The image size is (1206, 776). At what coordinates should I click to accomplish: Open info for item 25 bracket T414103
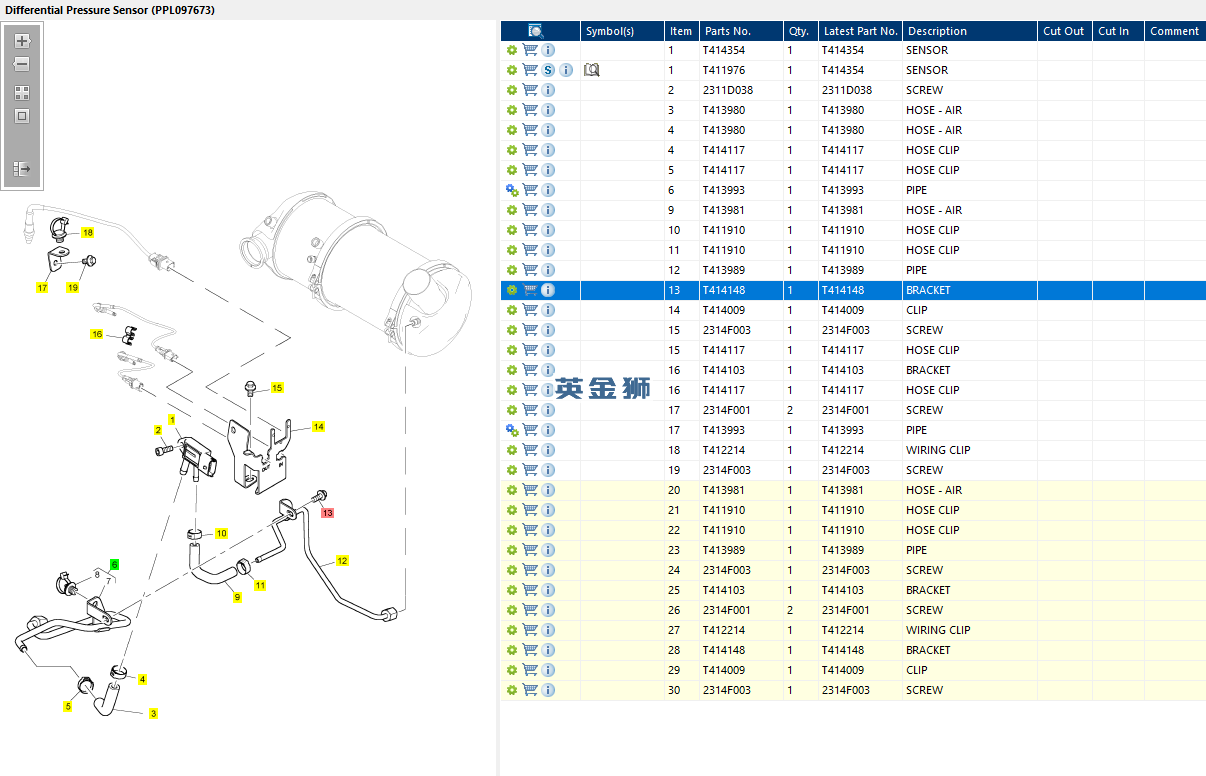[548, 590]
